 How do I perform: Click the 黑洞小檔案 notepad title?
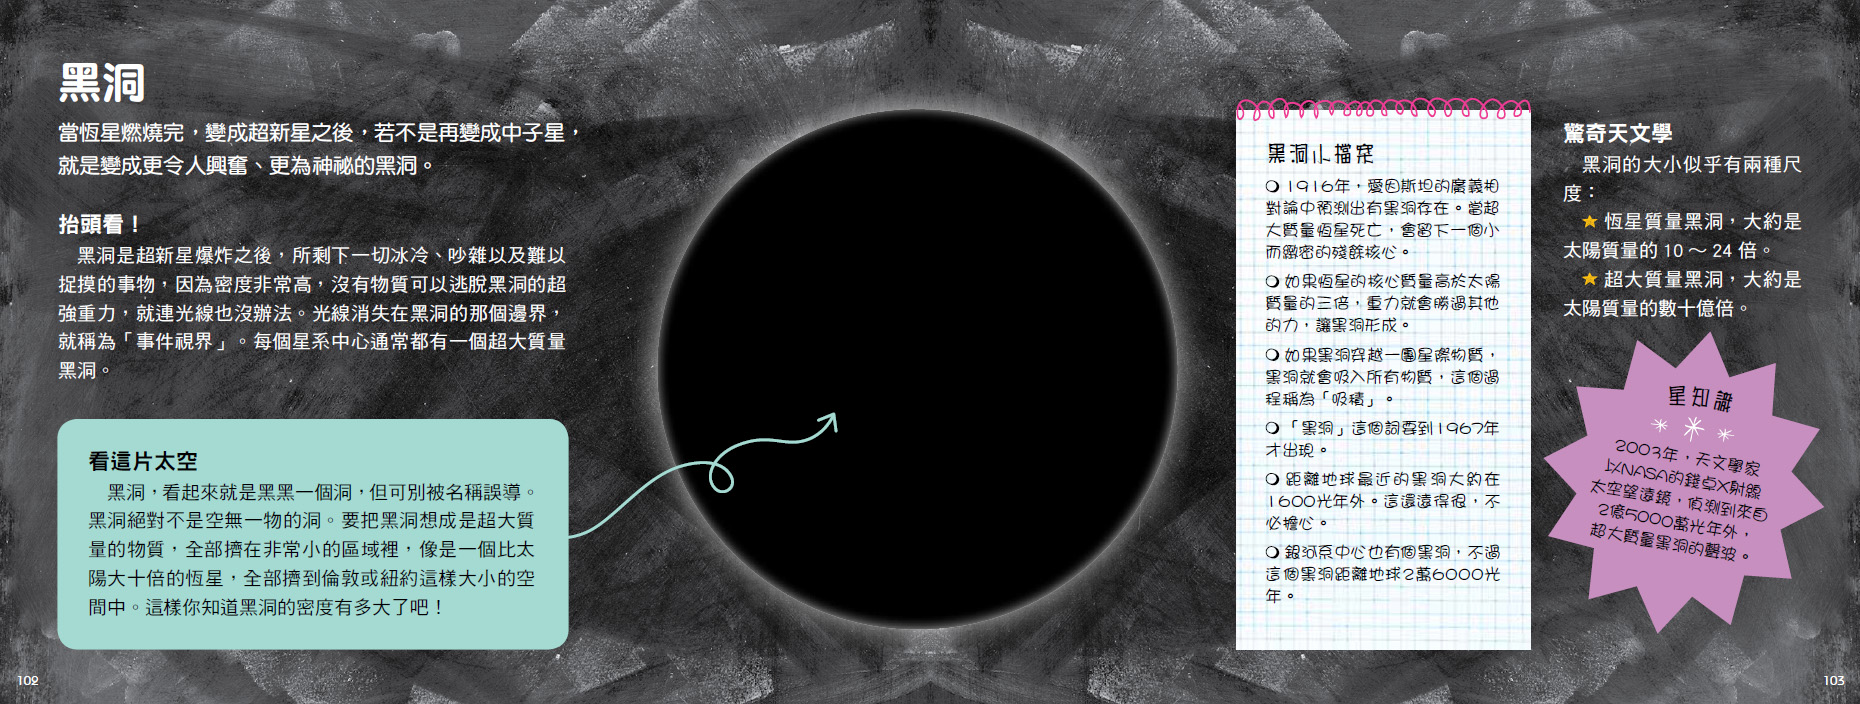1320,153
